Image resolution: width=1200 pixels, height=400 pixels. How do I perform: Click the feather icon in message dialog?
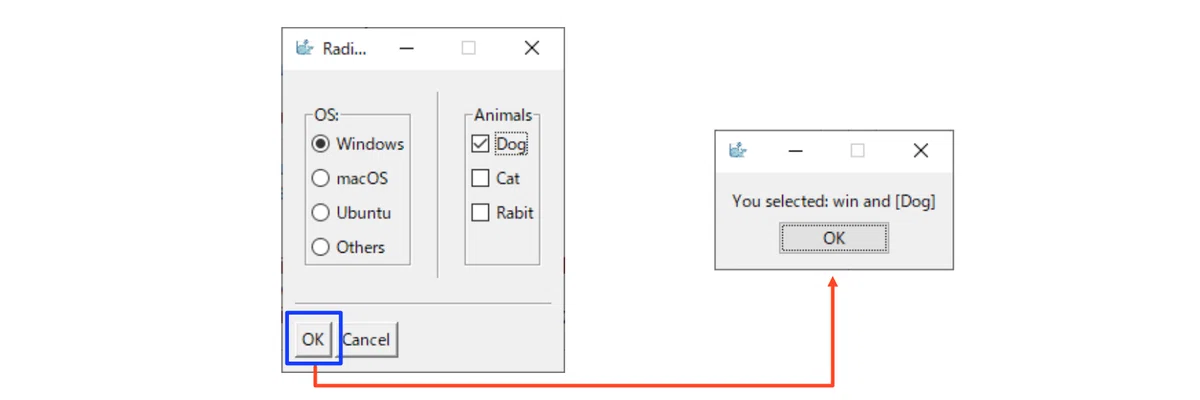tap(738, 150)
